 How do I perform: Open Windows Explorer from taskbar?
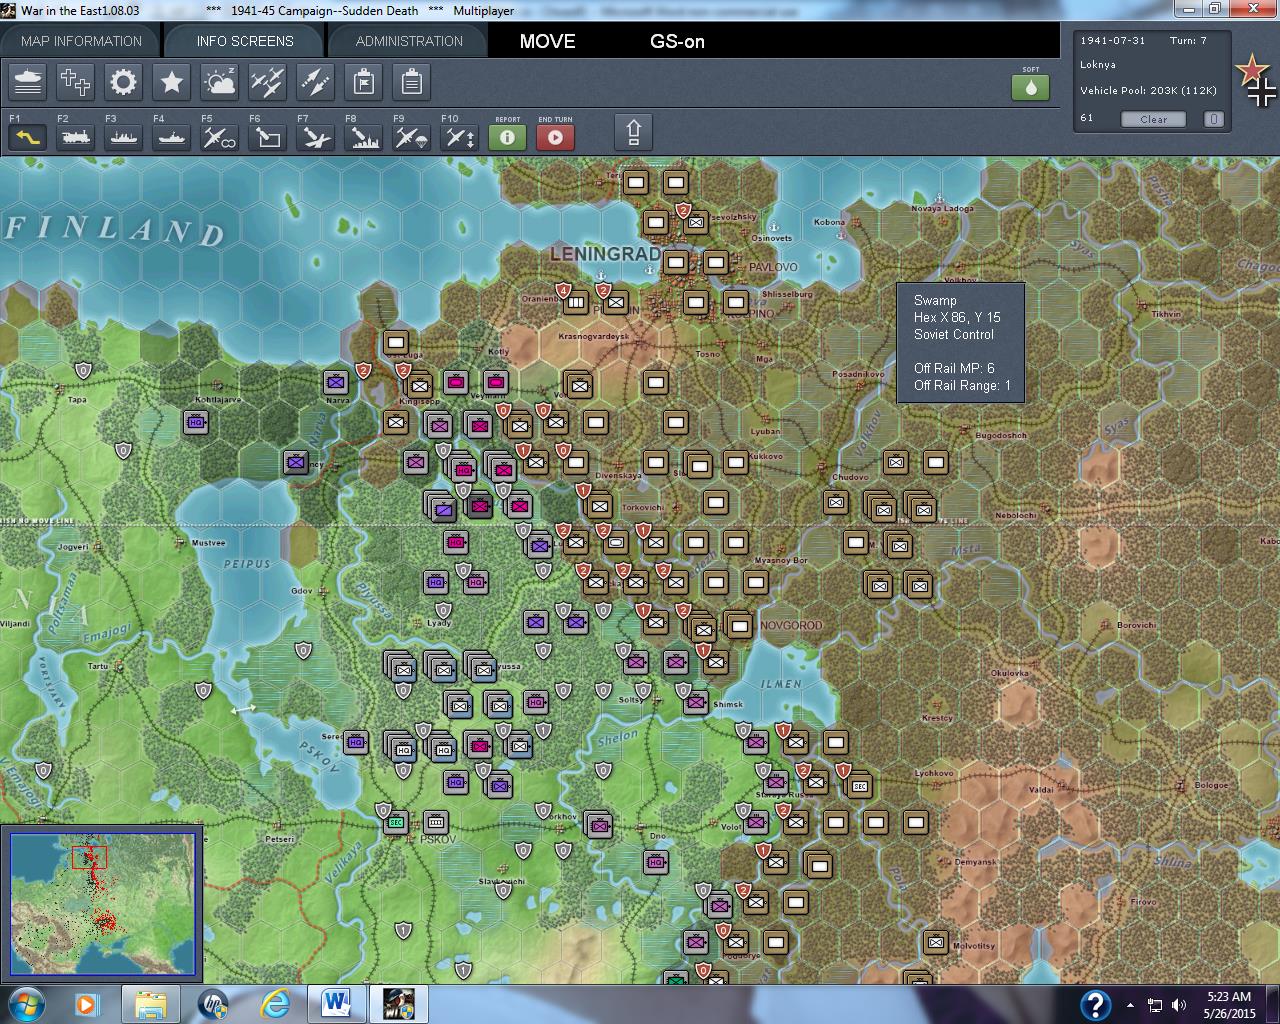(x=151, y=1004)
